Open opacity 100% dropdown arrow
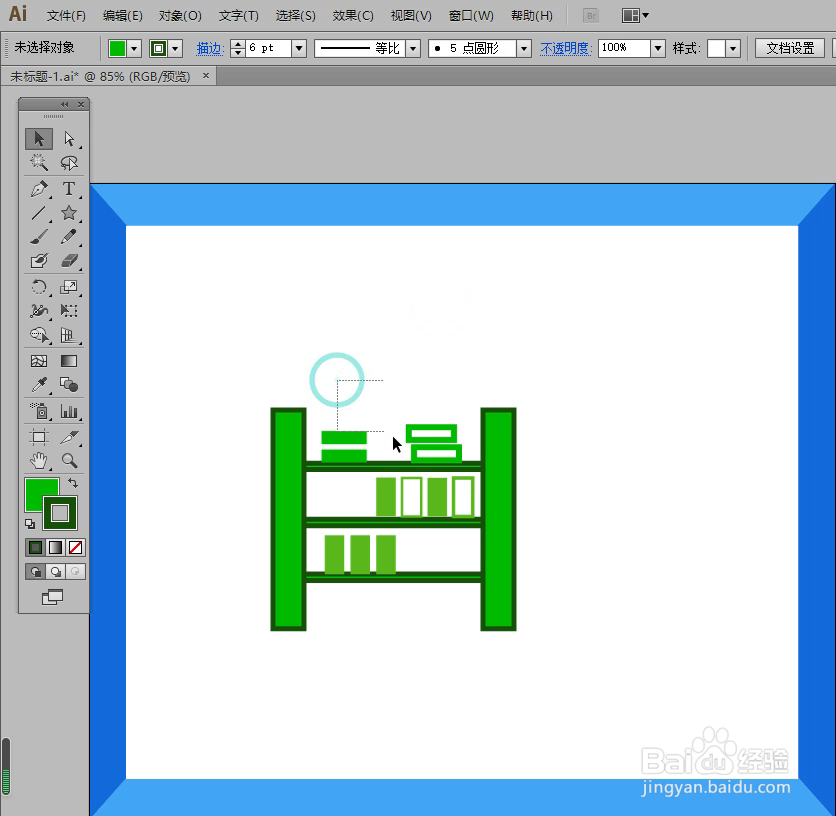Screen dimensions: 836x816 pyautogui.click(x=658, y=49)
